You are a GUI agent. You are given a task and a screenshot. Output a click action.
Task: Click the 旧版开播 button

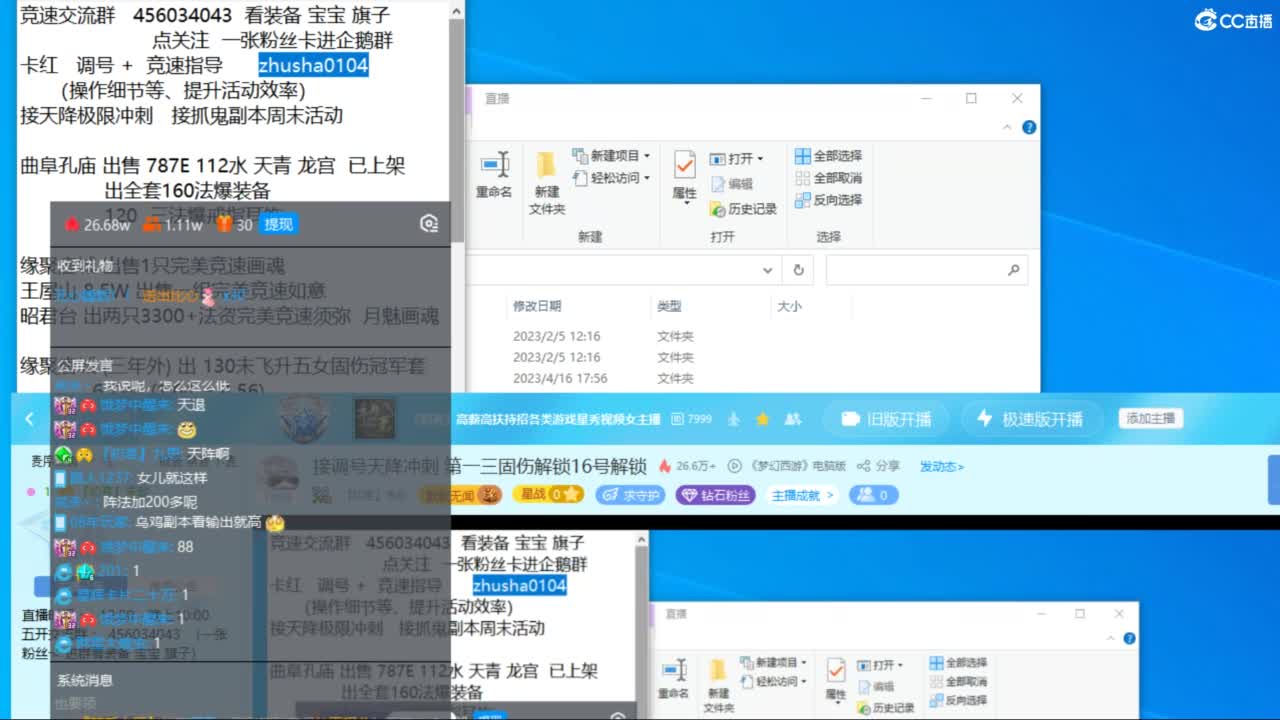coord(886,419)
